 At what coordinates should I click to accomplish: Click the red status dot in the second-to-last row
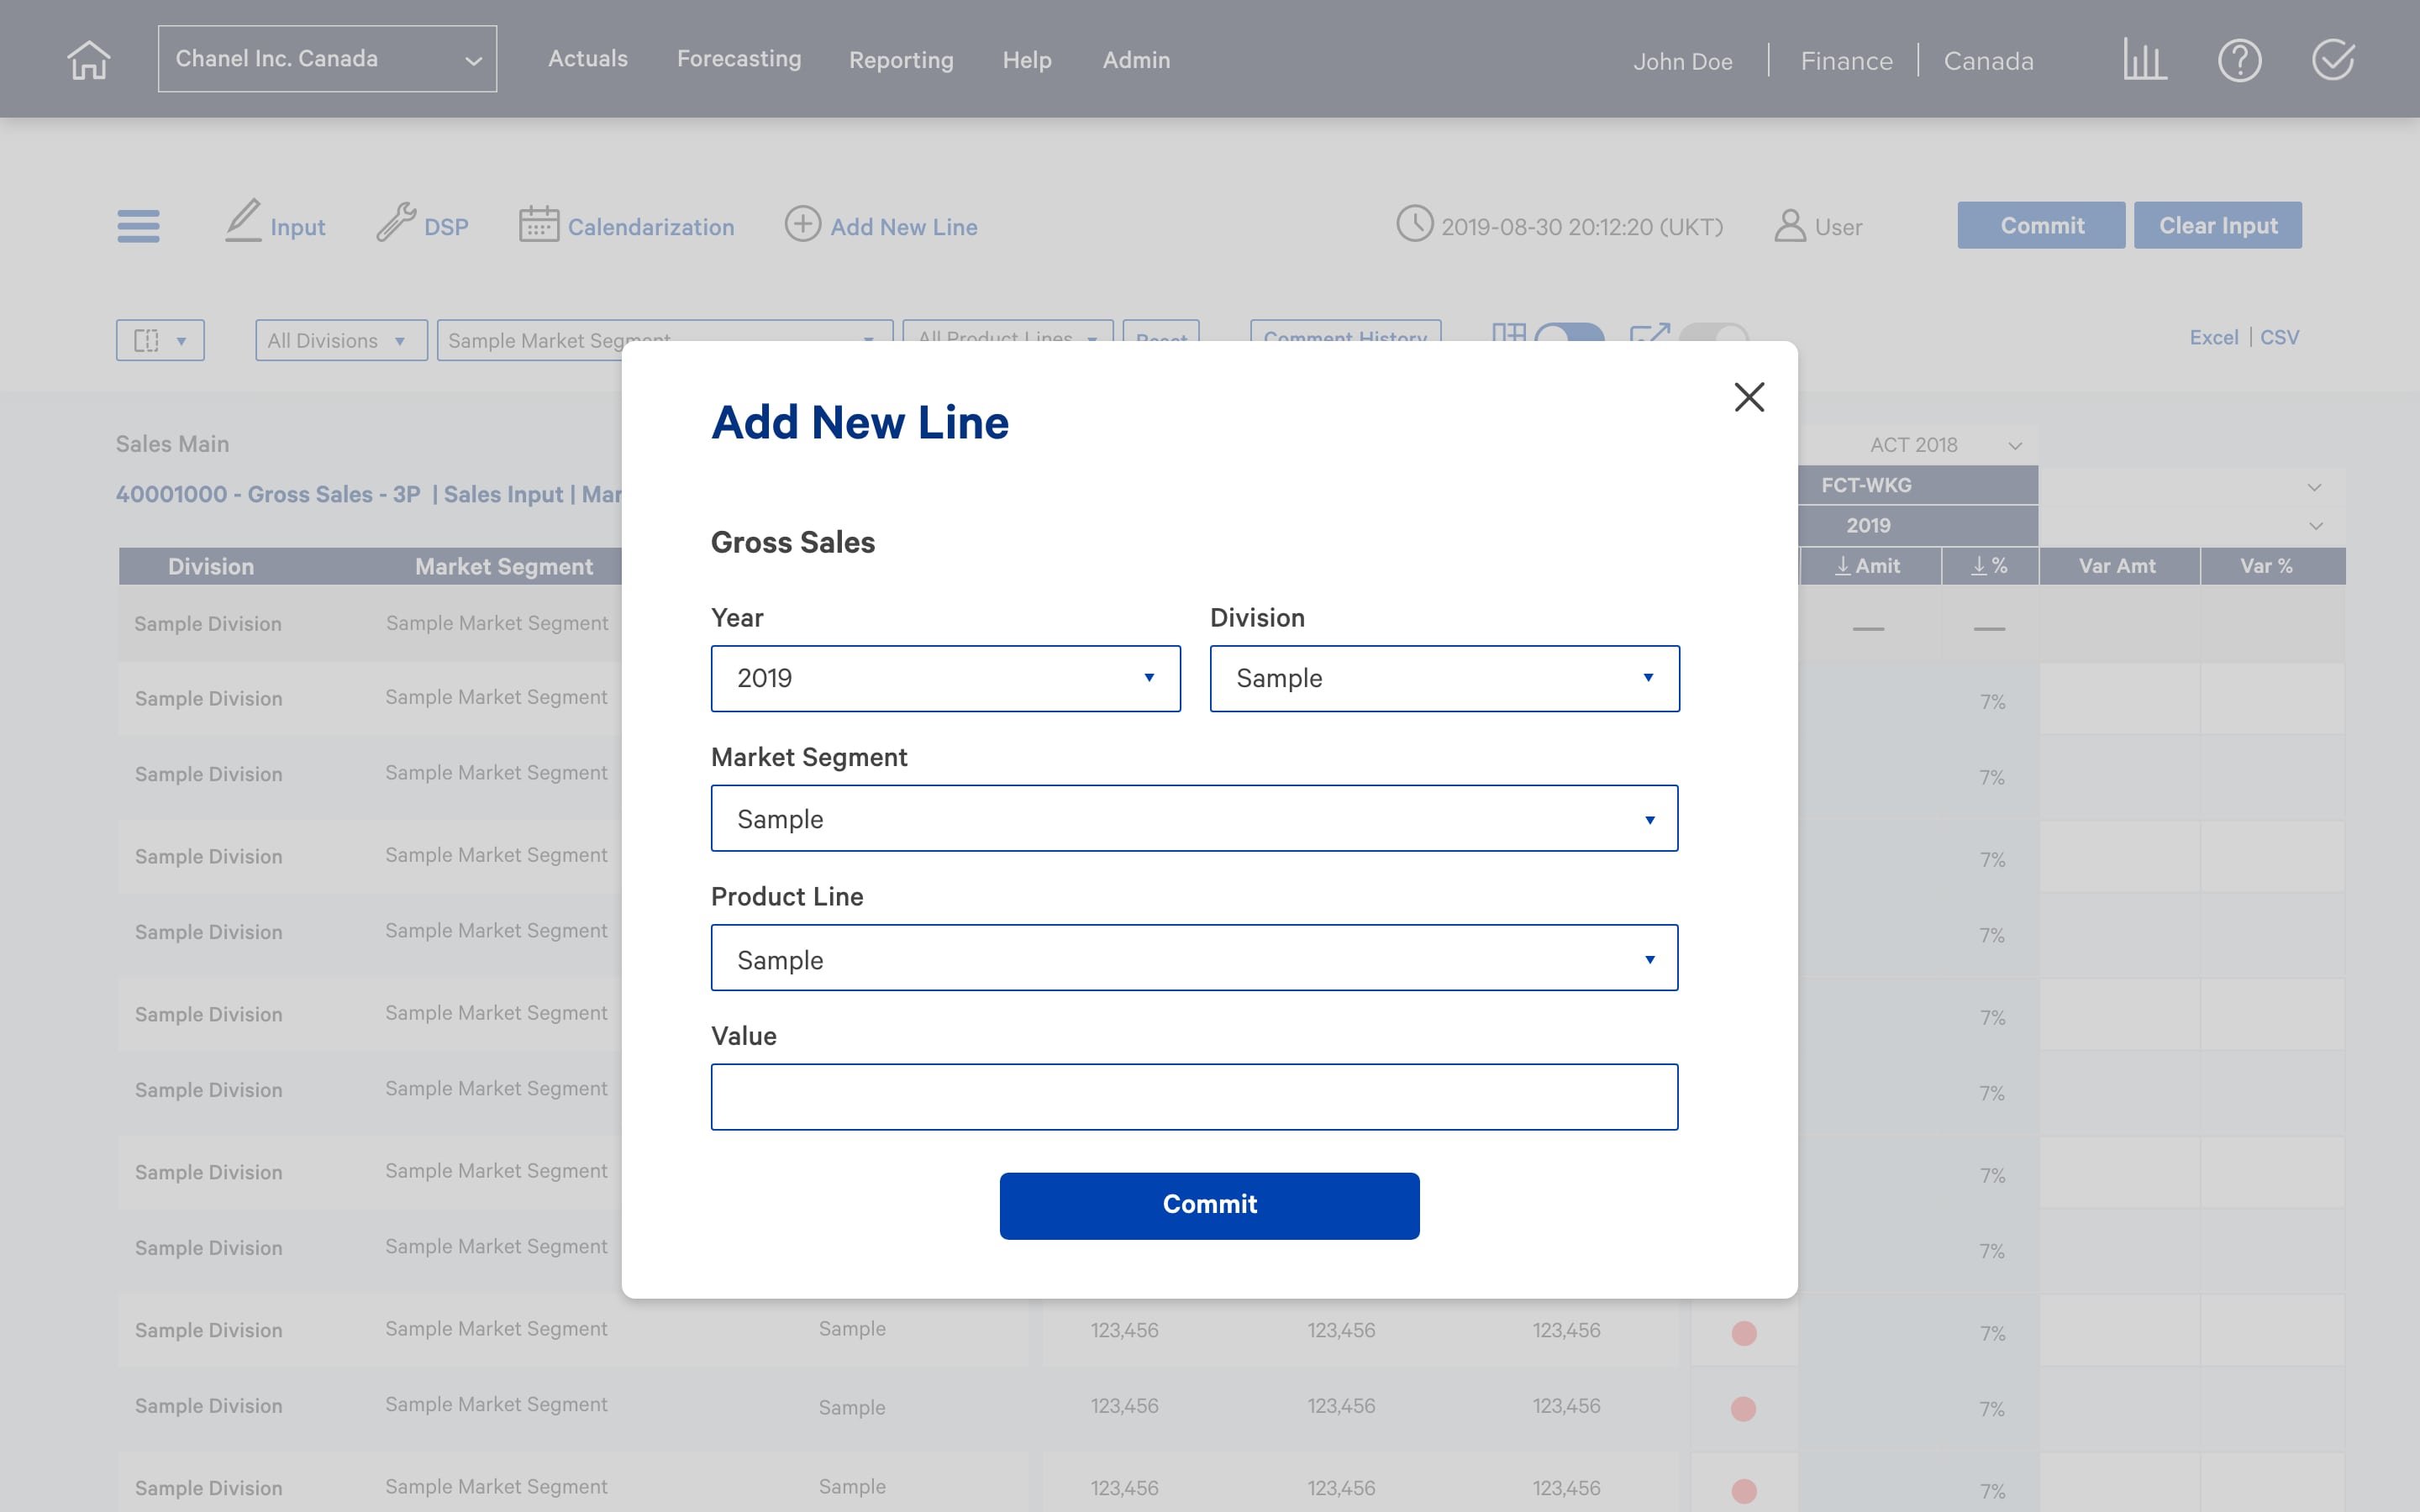(1743, 1409)
